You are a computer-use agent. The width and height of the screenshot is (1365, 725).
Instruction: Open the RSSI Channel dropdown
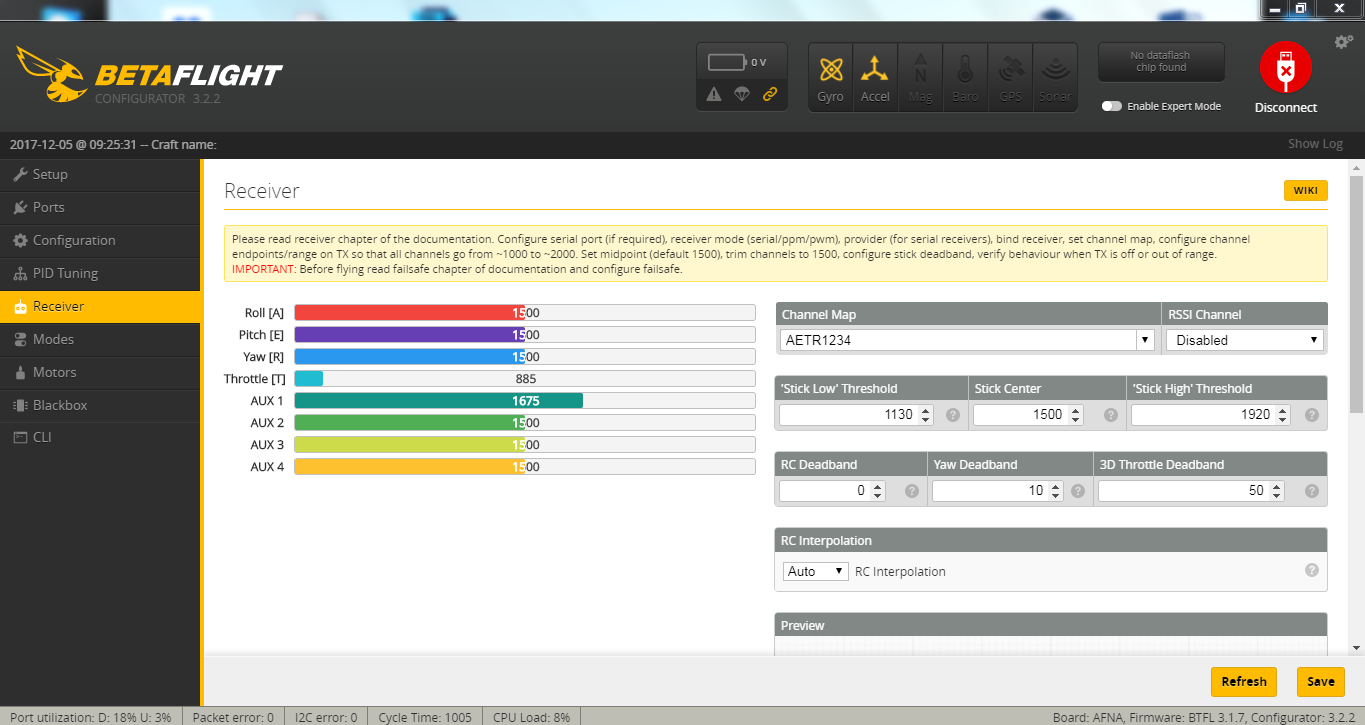pyautogui.click(x=1244, y=340)
